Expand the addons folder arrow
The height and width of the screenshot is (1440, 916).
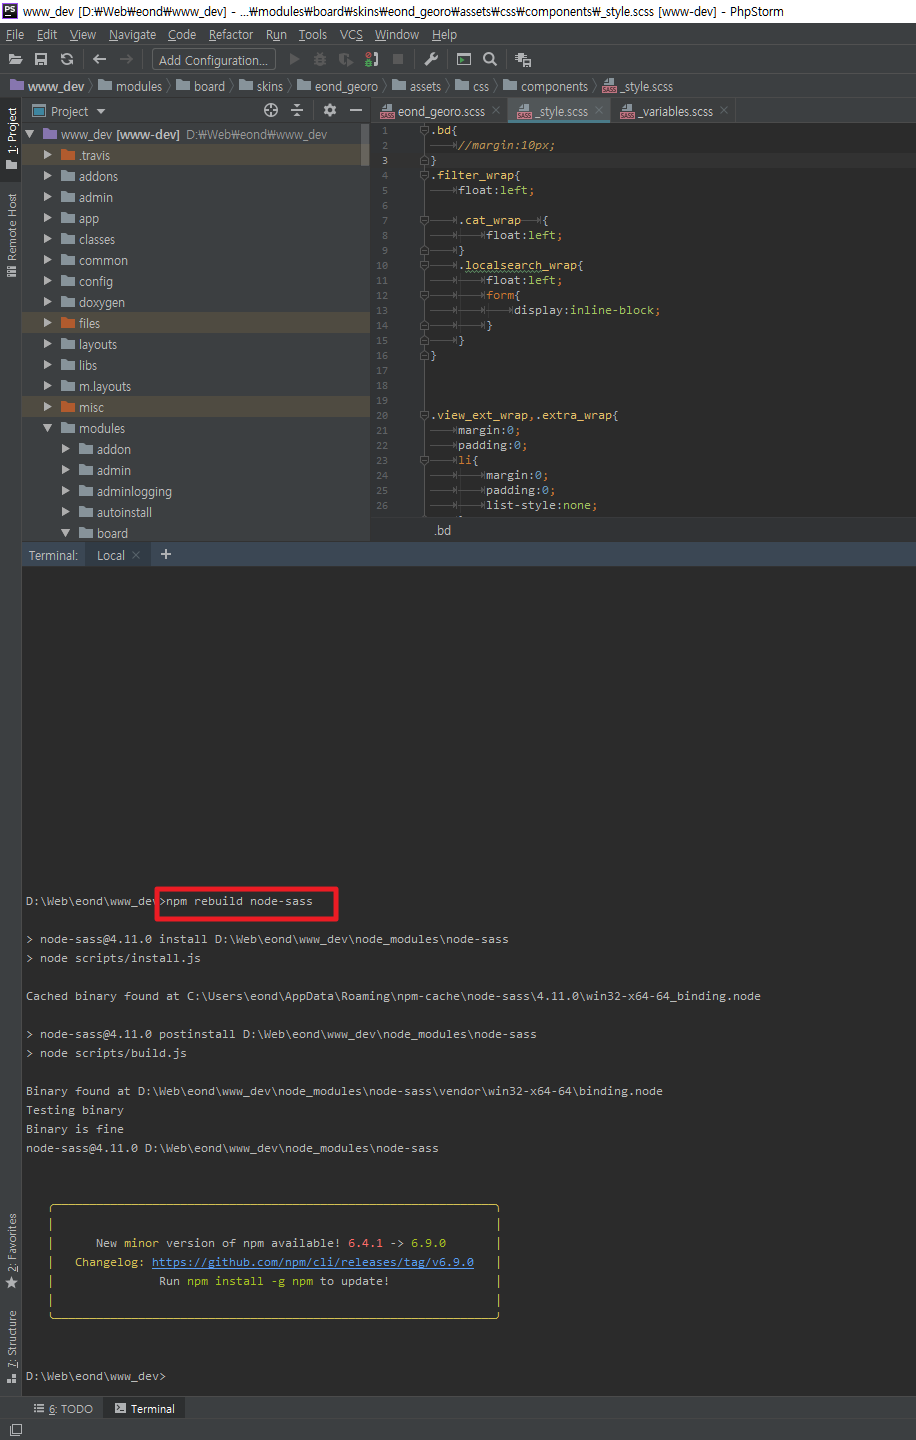47,176
